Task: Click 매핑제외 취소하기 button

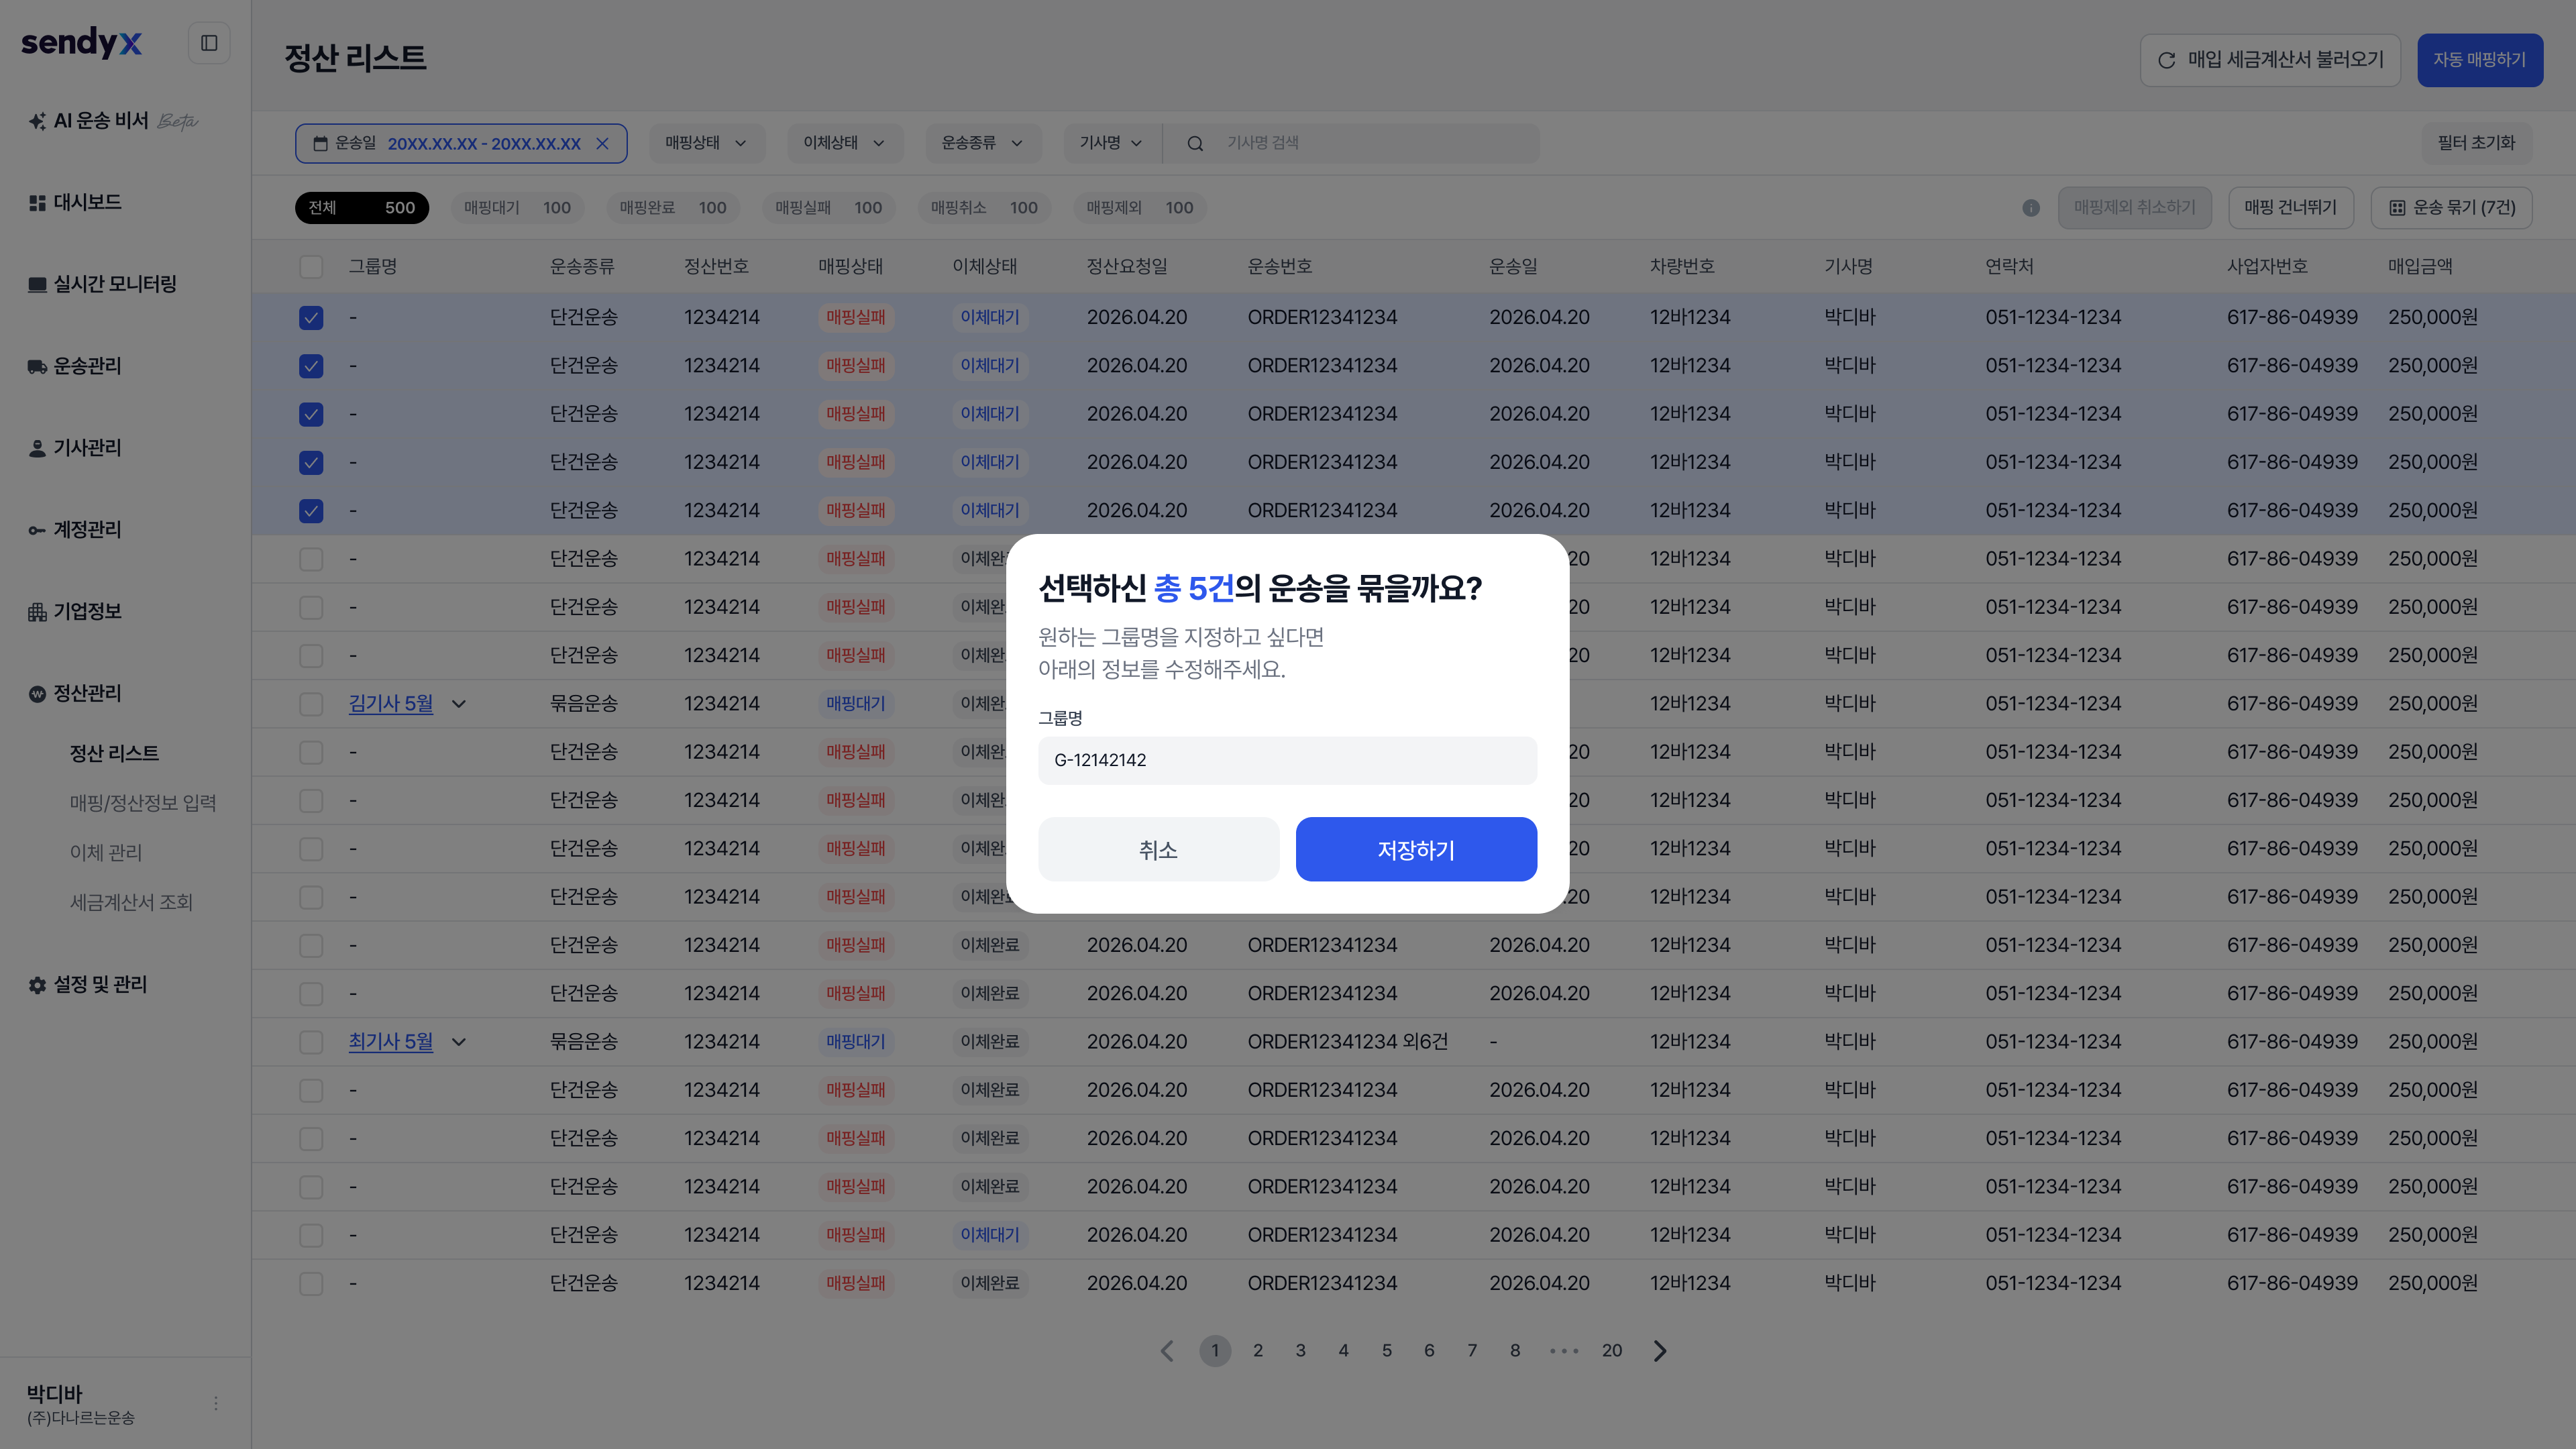Action: coord(2135,208)
